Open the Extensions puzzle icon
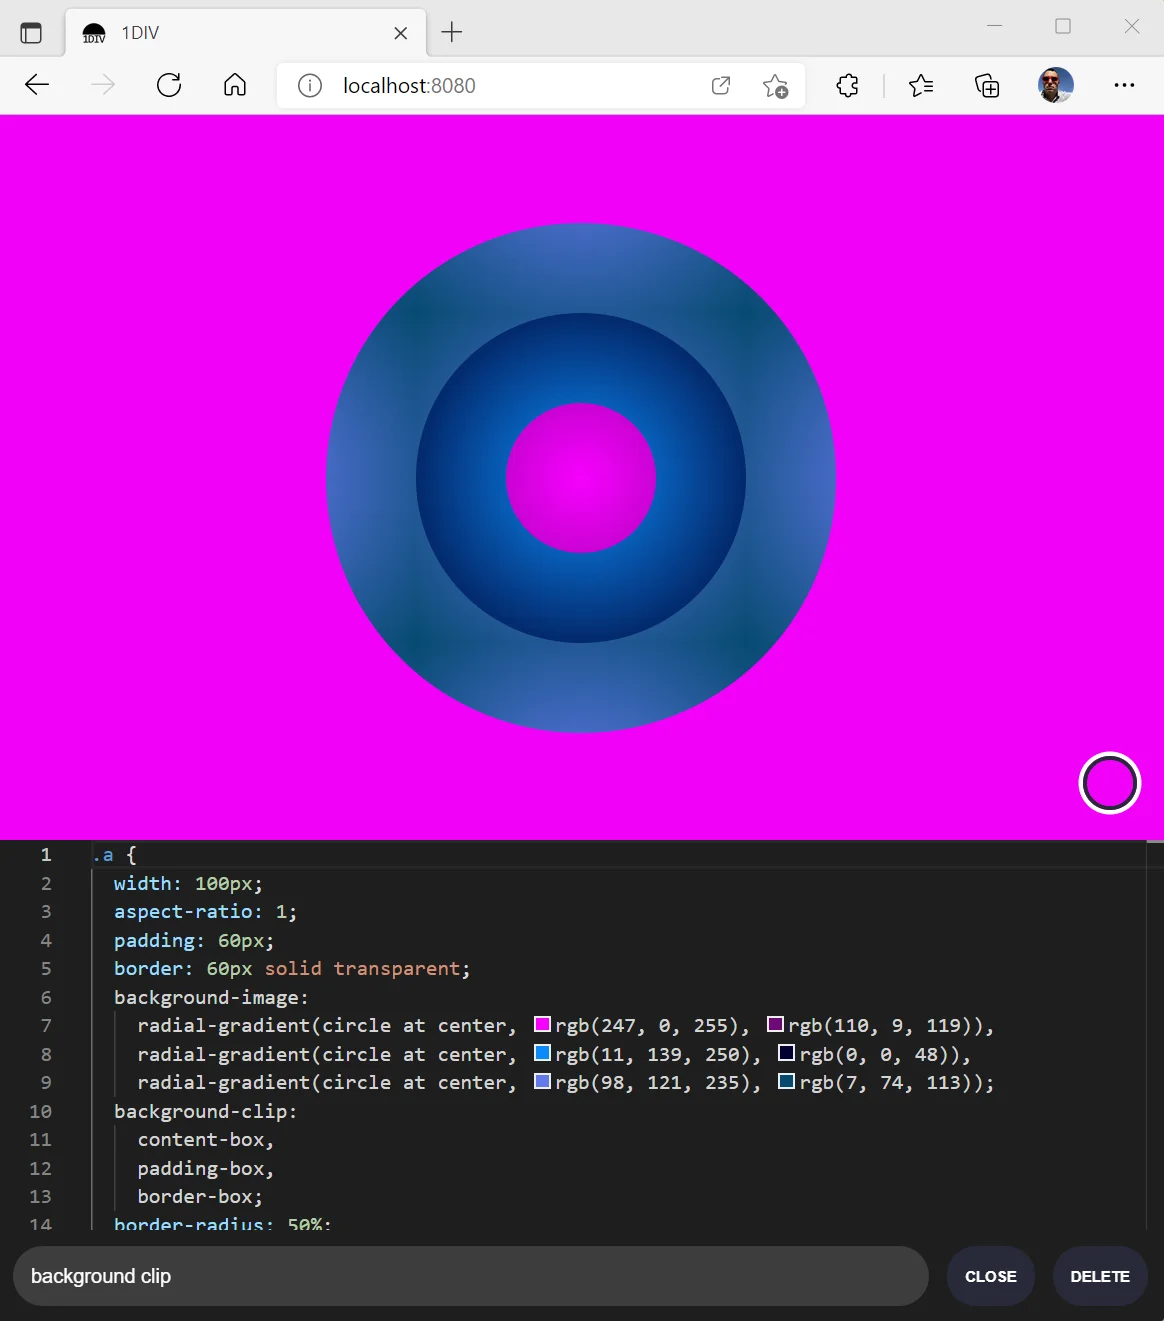The image size is (1164, 1321). click(x=847, y=86)
